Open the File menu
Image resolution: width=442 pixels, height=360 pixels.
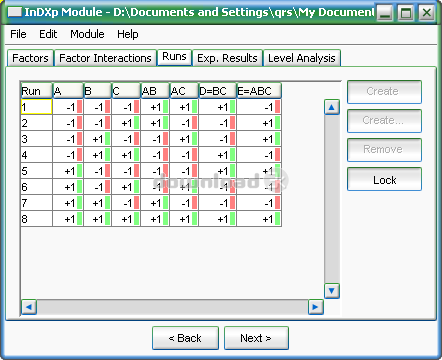[18, 34]
